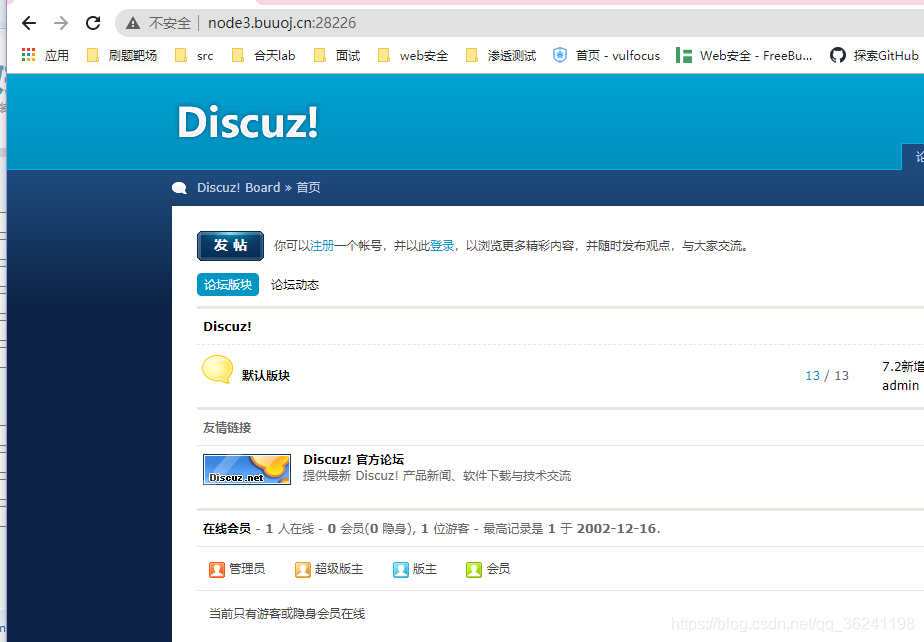924x642 pixels.
Task: Click the 会员 legend icon
Action: 474,569
